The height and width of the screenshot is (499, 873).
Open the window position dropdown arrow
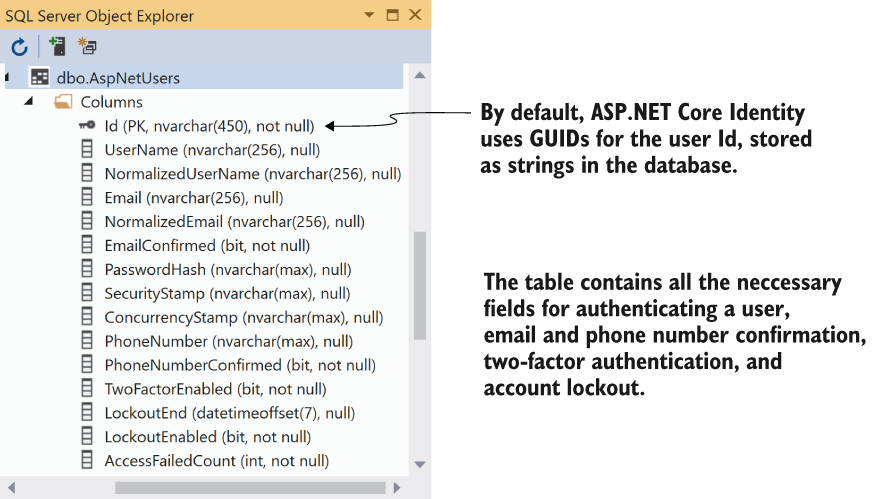tap(369, 15)
